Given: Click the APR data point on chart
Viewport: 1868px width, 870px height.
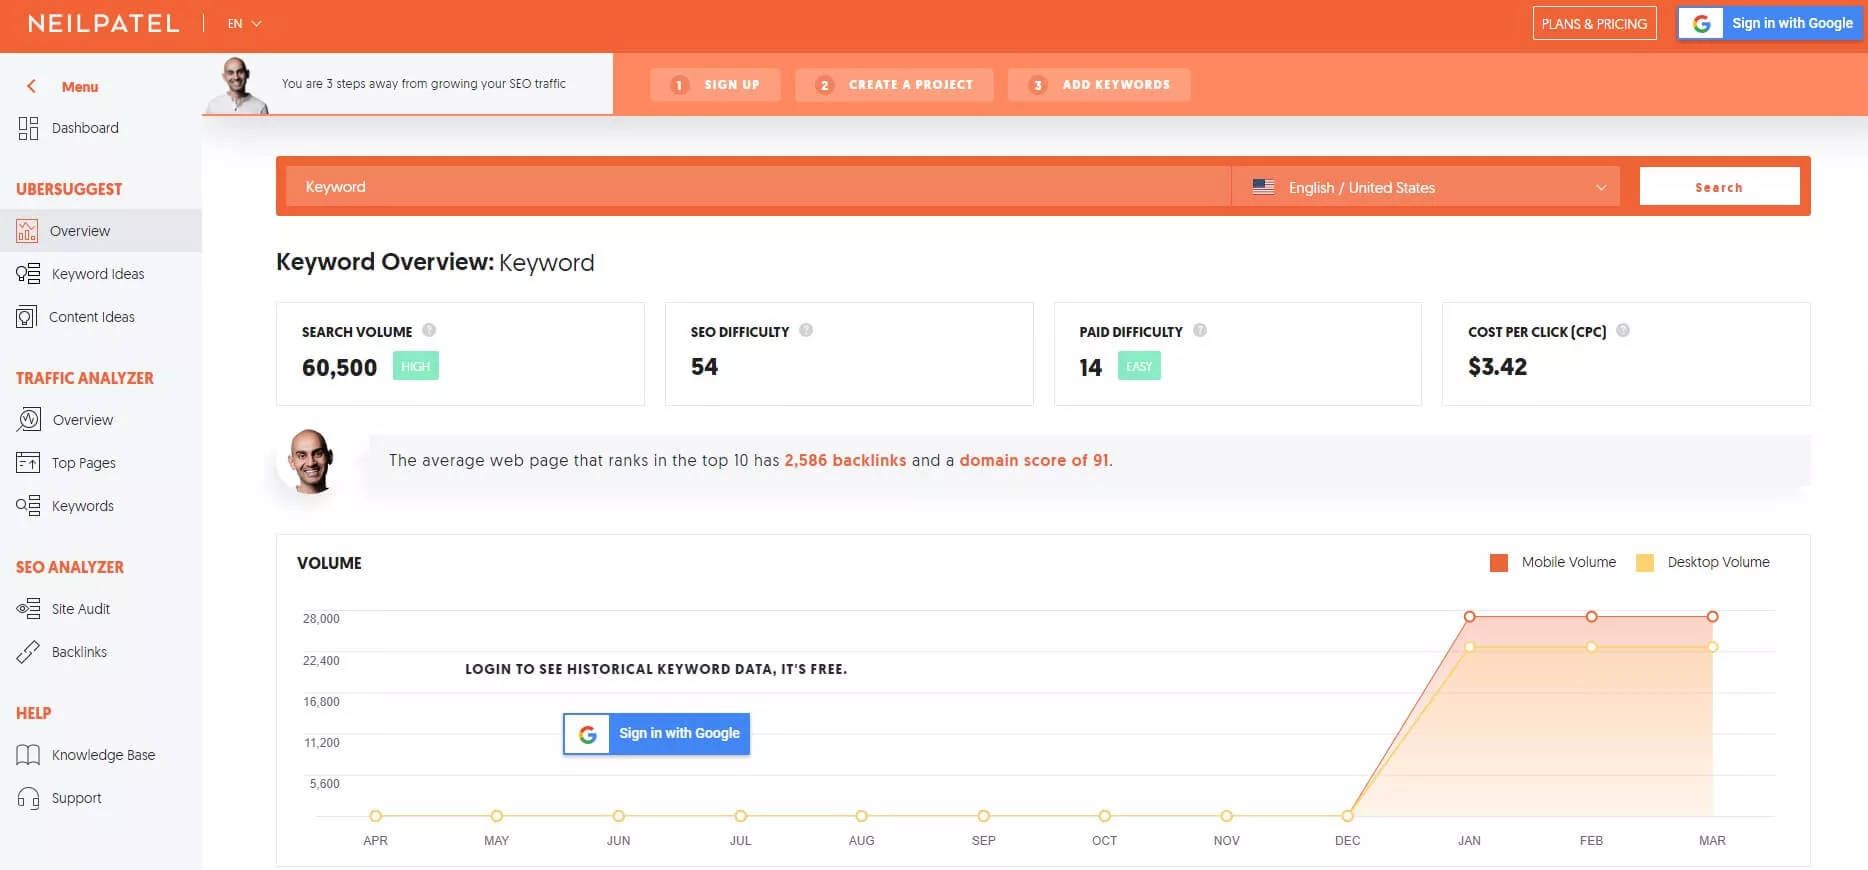Looking at the screenshot, I should pos(375,816).
